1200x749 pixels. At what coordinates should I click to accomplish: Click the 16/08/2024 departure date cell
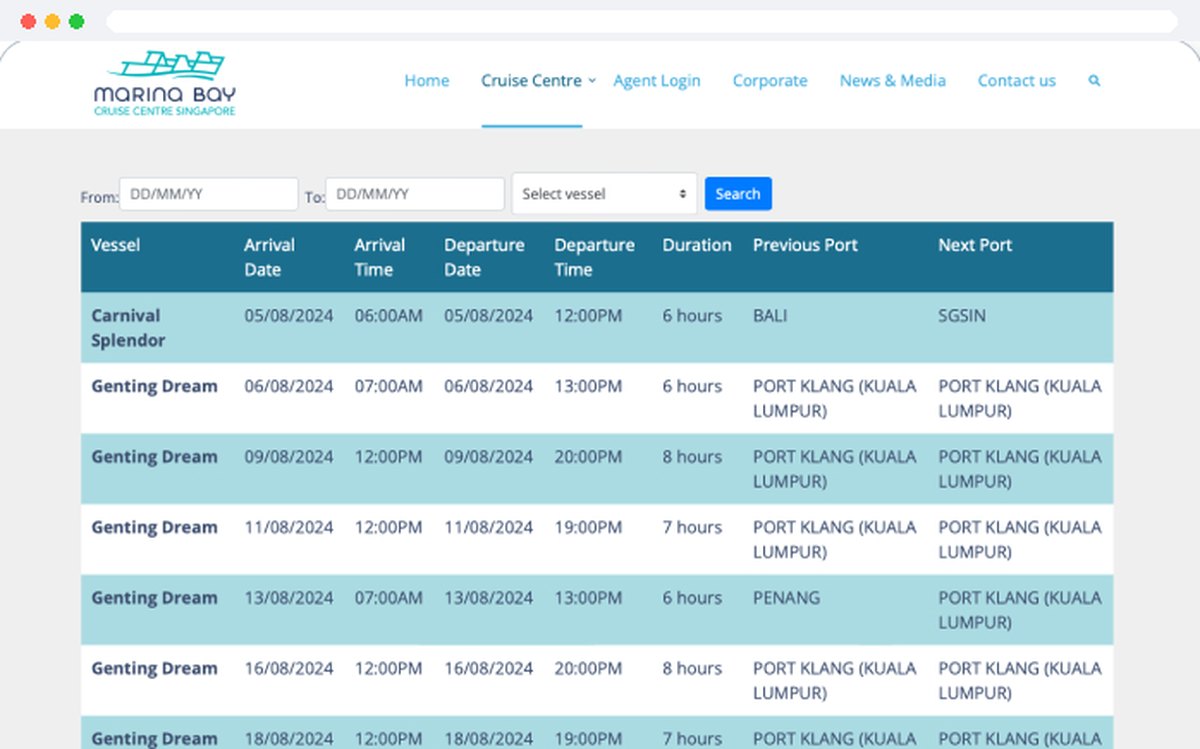pos(489,669)
